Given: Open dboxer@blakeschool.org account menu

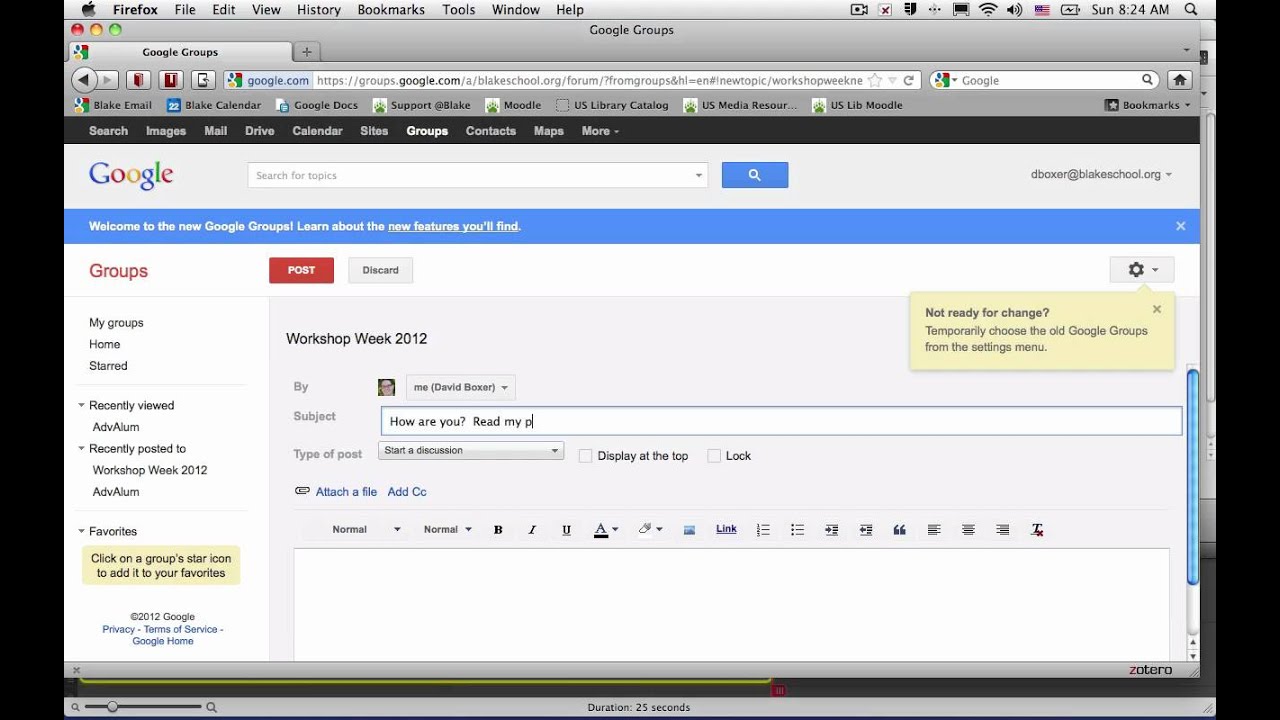Looking at the screenshot, I should [1101, 174].
